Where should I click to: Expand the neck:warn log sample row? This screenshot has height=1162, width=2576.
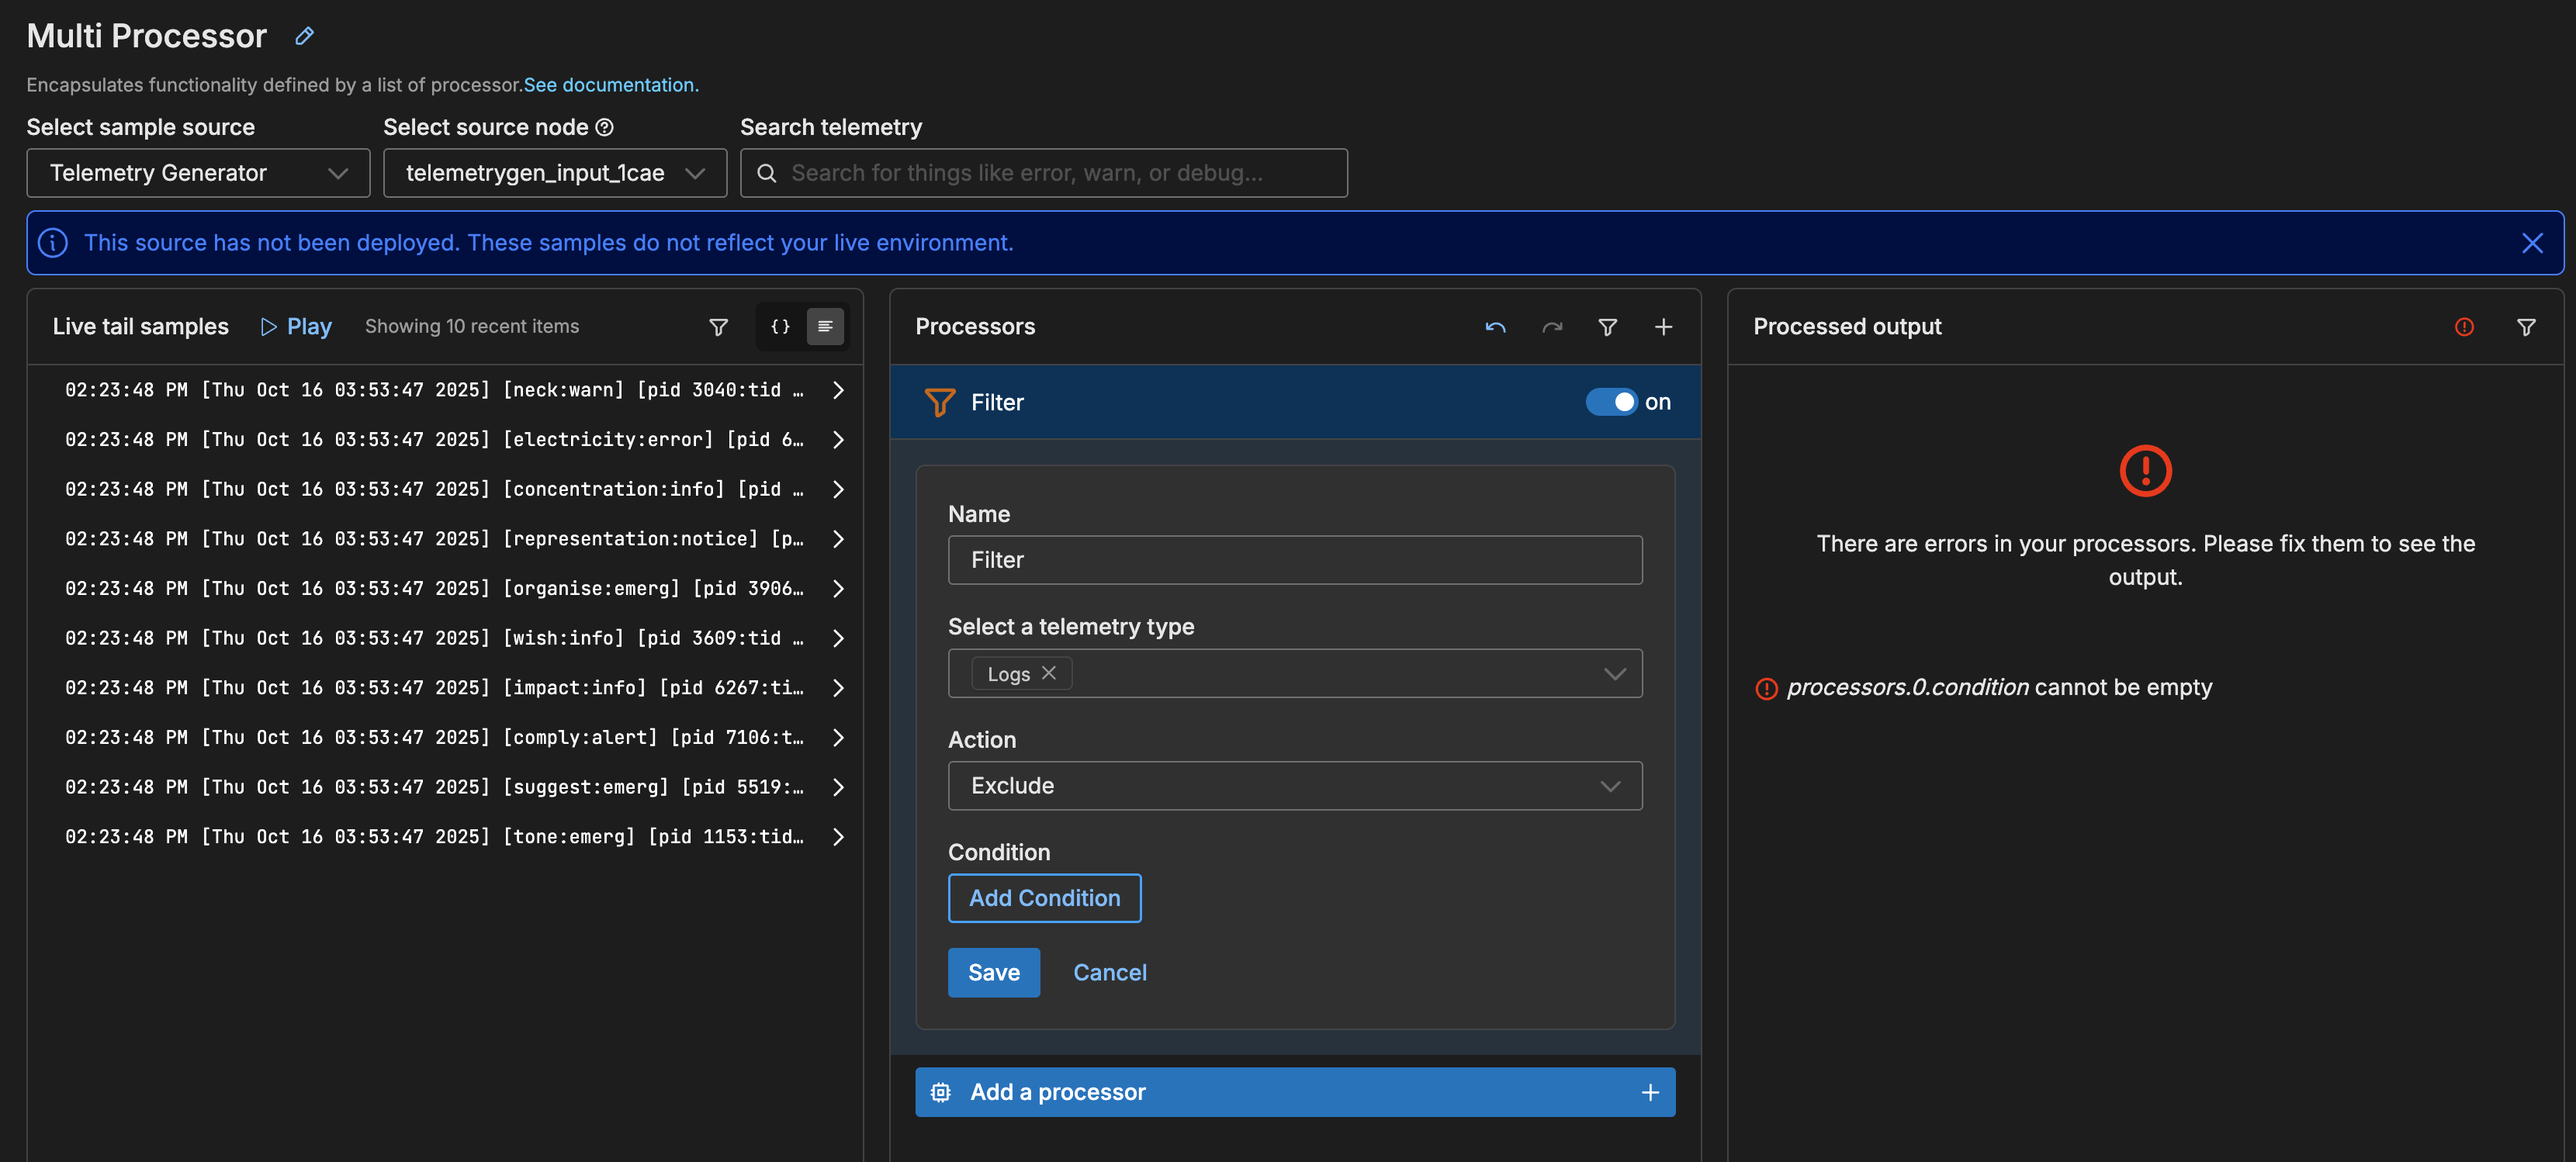(838, 390)
